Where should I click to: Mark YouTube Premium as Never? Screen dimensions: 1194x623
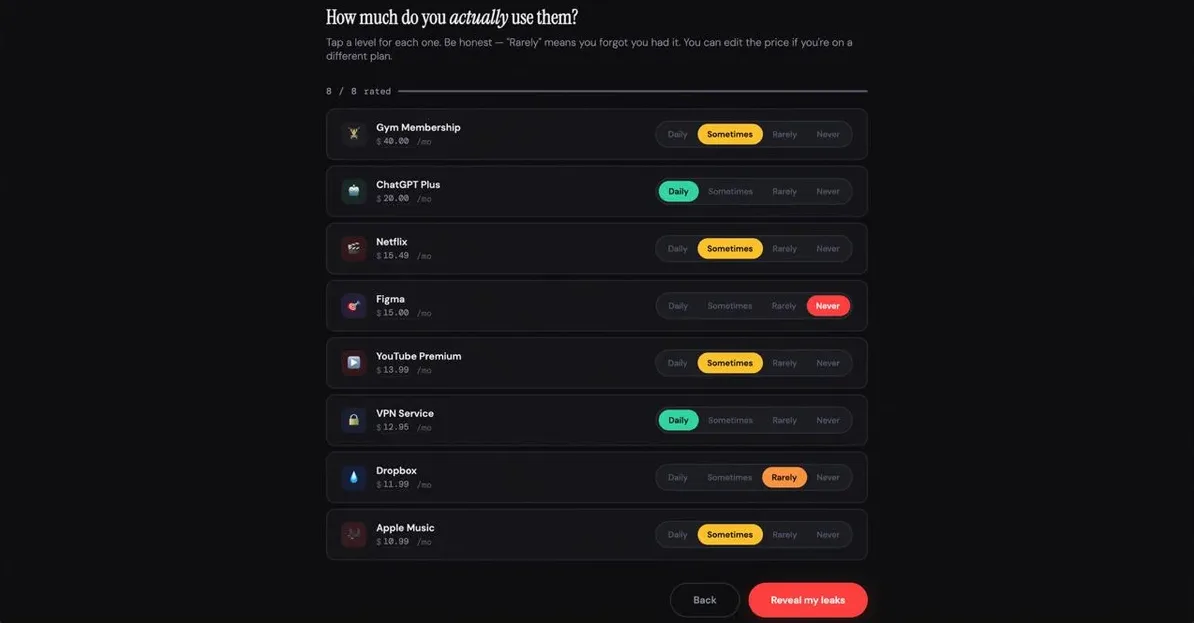click(830, 361)
